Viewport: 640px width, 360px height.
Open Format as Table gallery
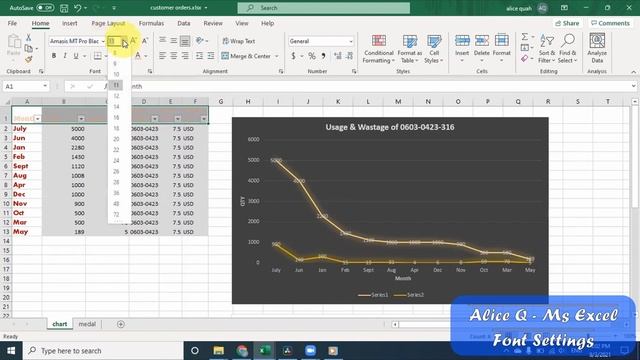(x=410, y=49)
